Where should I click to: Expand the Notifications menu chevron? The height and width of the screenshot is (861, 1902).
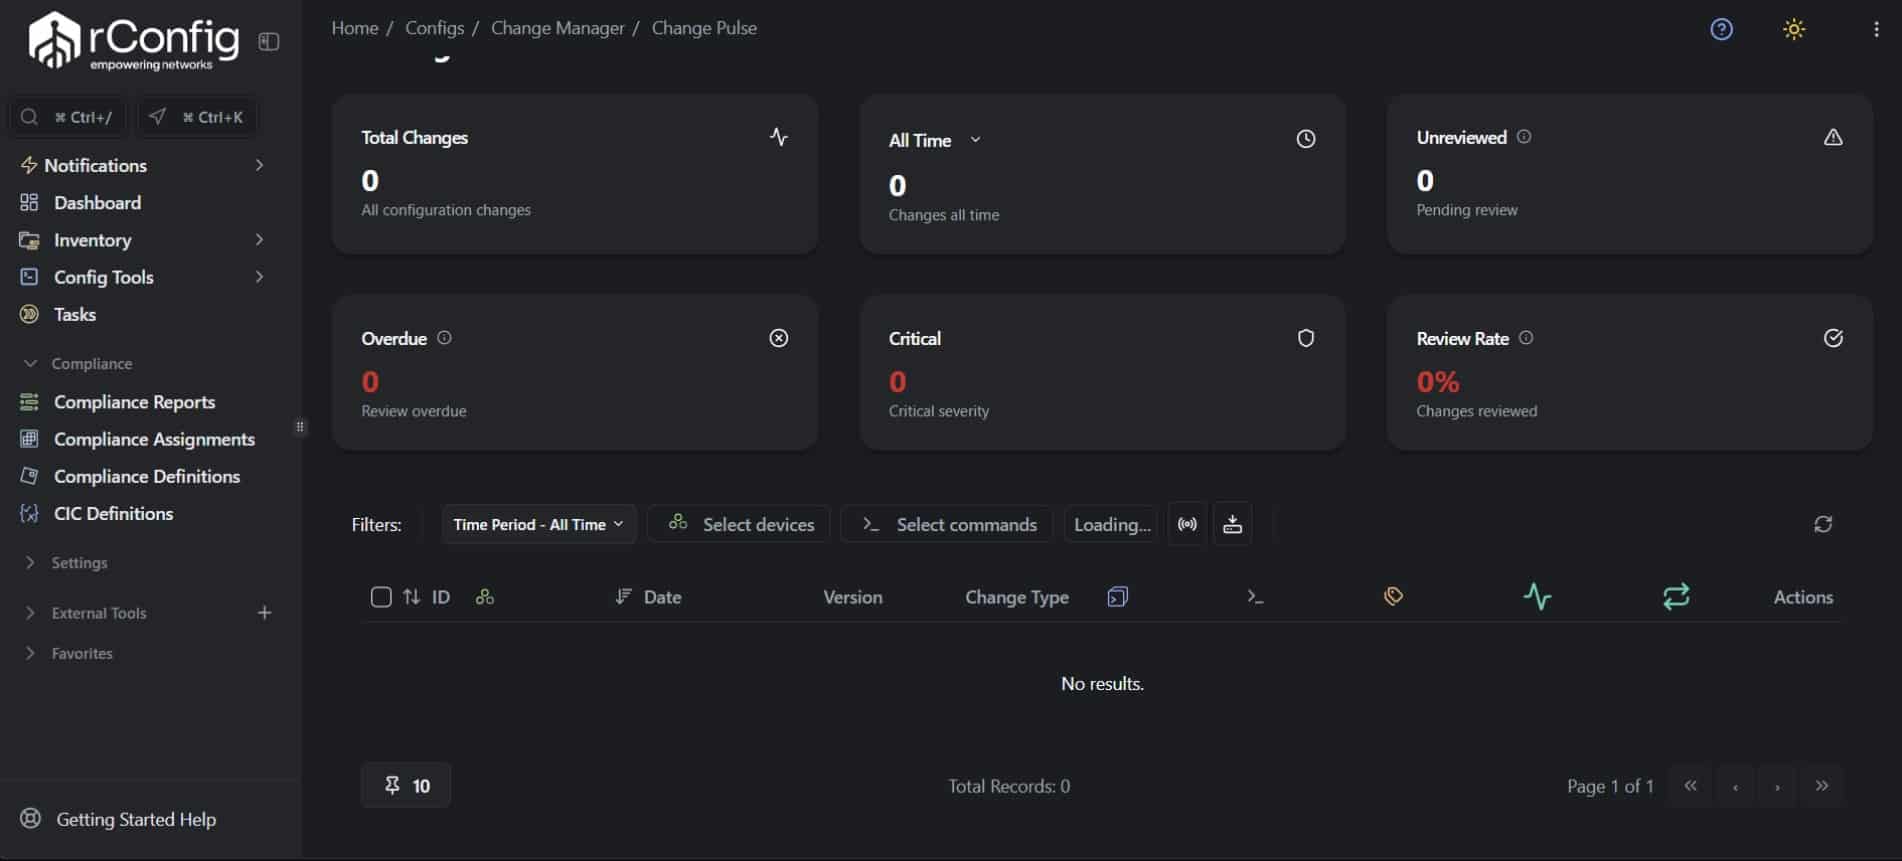(259, 165)
